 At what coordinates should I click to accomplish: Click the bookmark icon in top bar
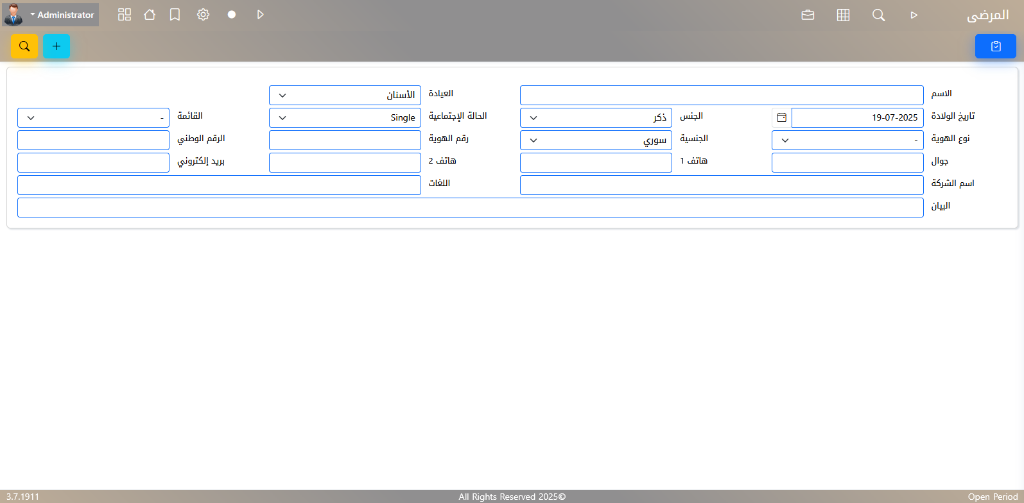point(175,15)
